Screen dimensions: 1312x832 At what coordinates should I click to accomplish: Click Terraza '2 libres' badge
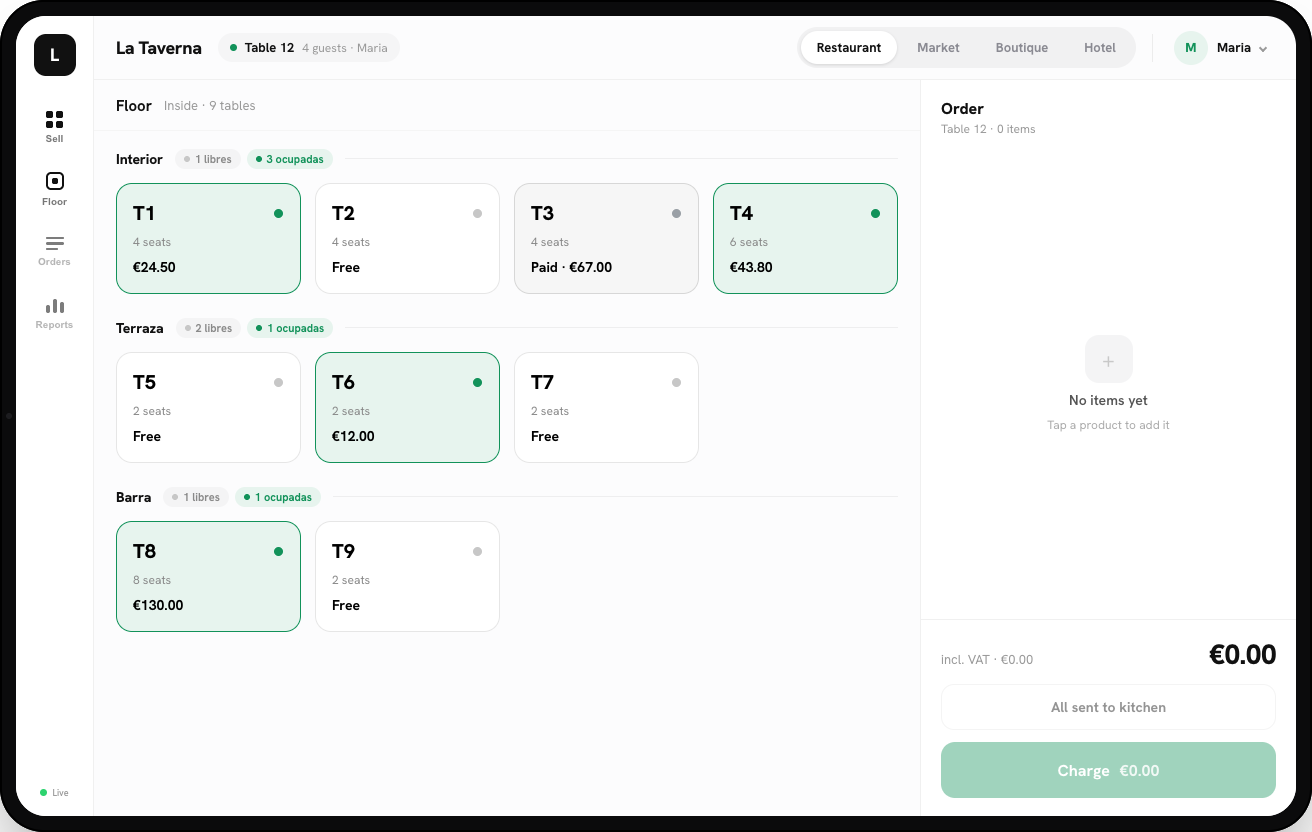[x=209, y=328]
